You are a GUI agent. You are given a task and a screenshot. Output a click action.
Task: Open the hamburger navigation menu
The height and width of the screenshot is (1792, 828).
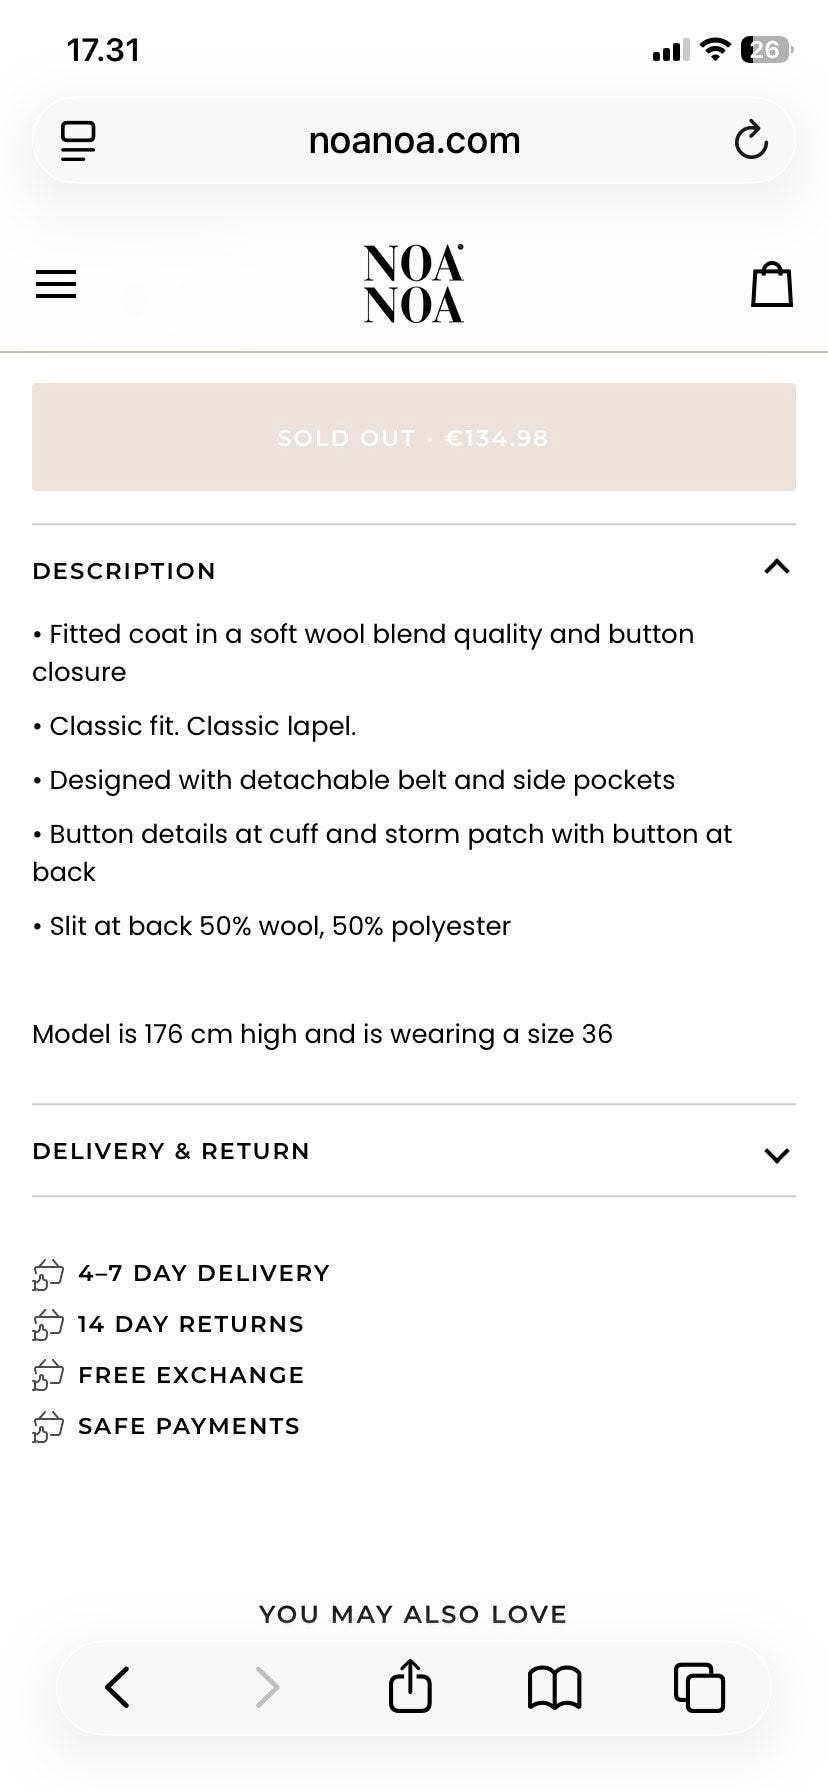coord(56,285)
